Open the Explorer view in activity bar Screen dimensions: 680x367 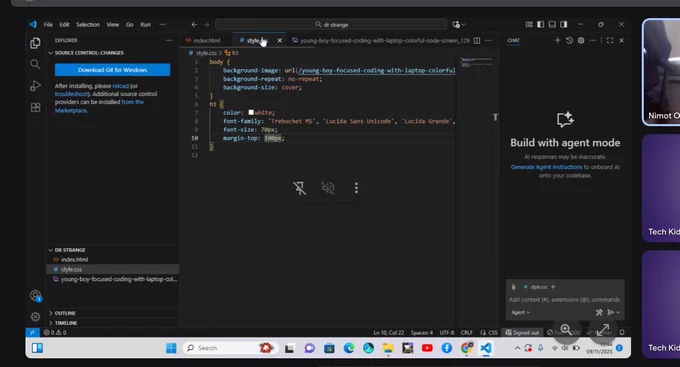(x=35, y=43)
